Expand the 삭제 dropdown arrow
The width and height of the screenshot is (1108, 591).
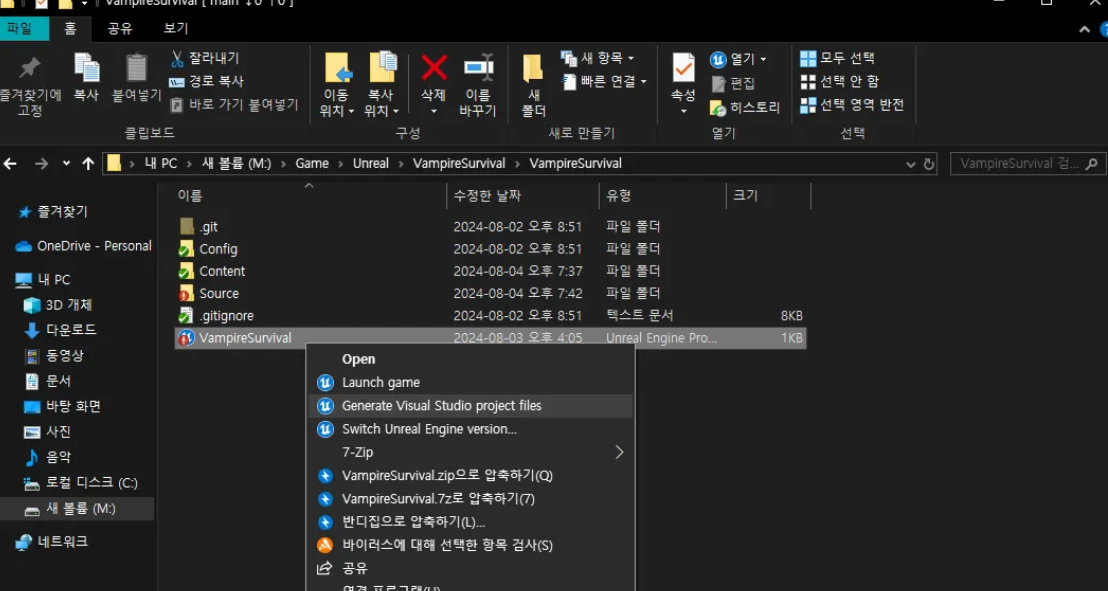(x=434, y=112)
